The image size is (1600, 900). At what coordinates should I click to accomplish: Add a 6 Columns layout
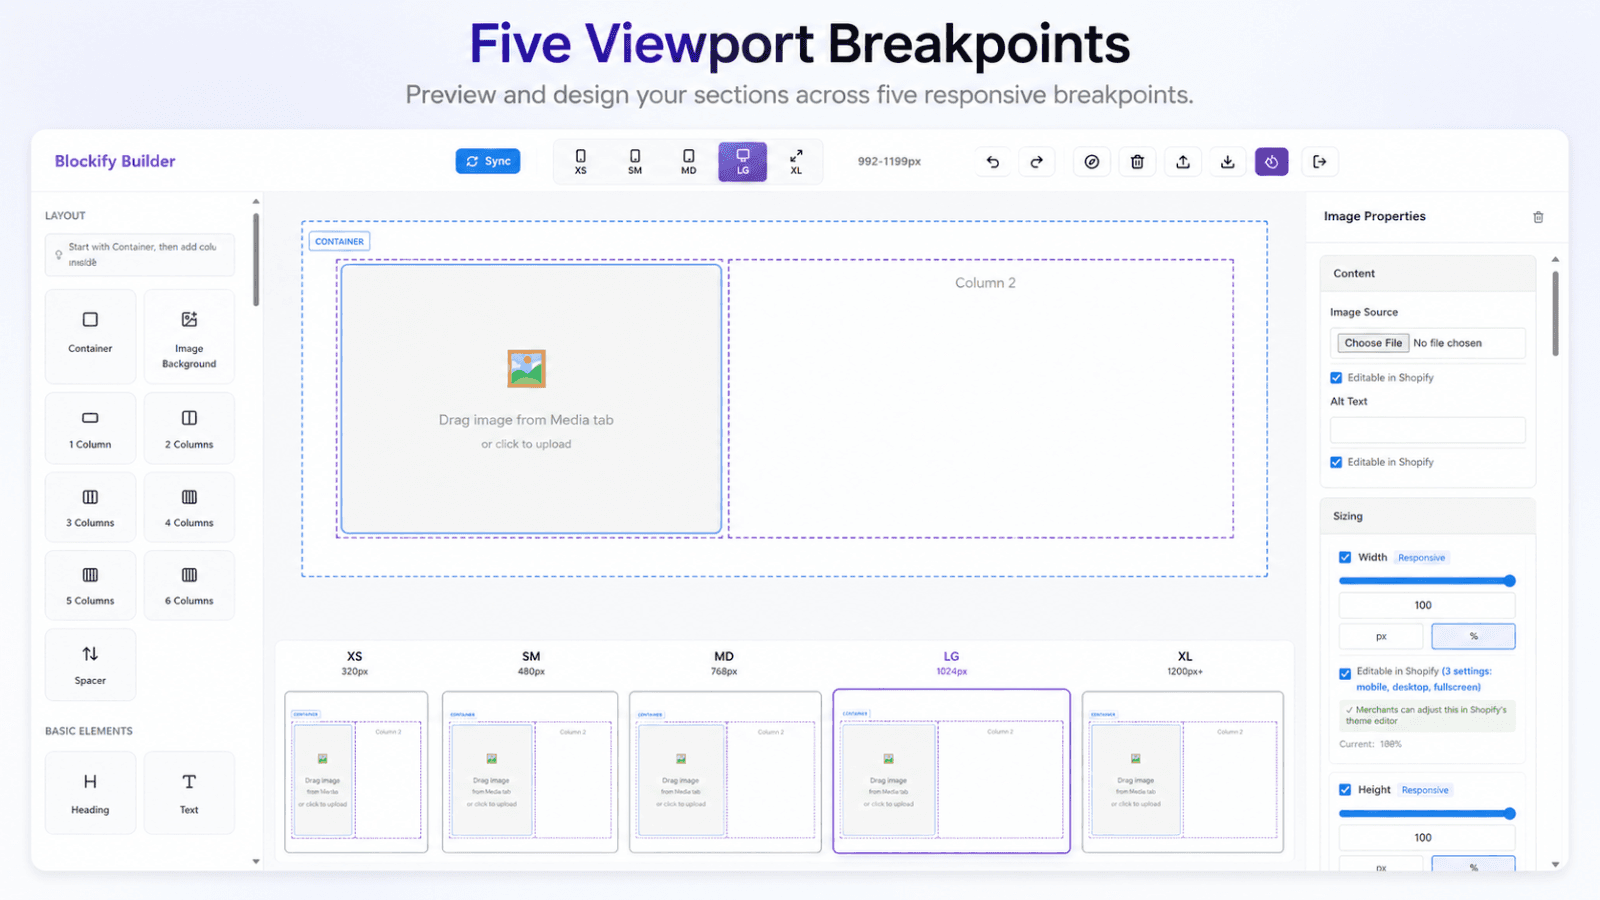189,585
